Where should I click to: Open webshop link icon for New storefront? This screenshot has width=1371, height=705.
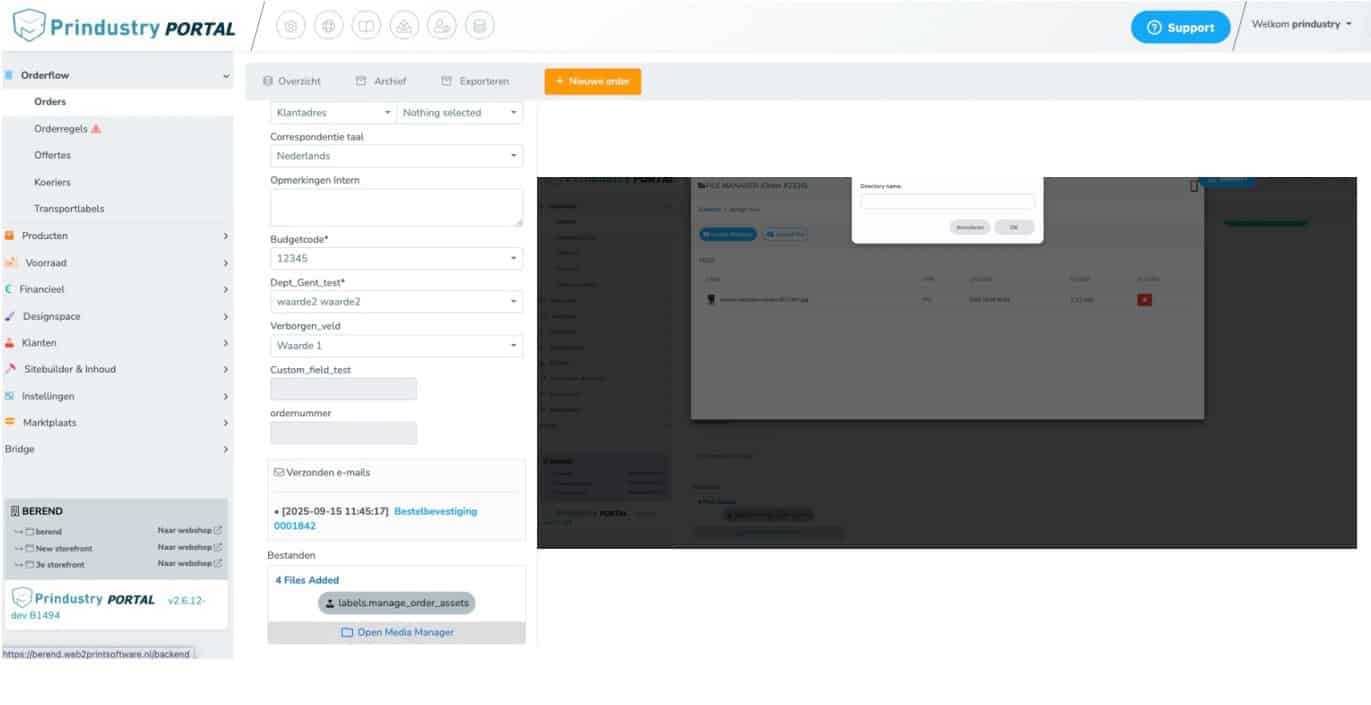click(x=218, y=548)
